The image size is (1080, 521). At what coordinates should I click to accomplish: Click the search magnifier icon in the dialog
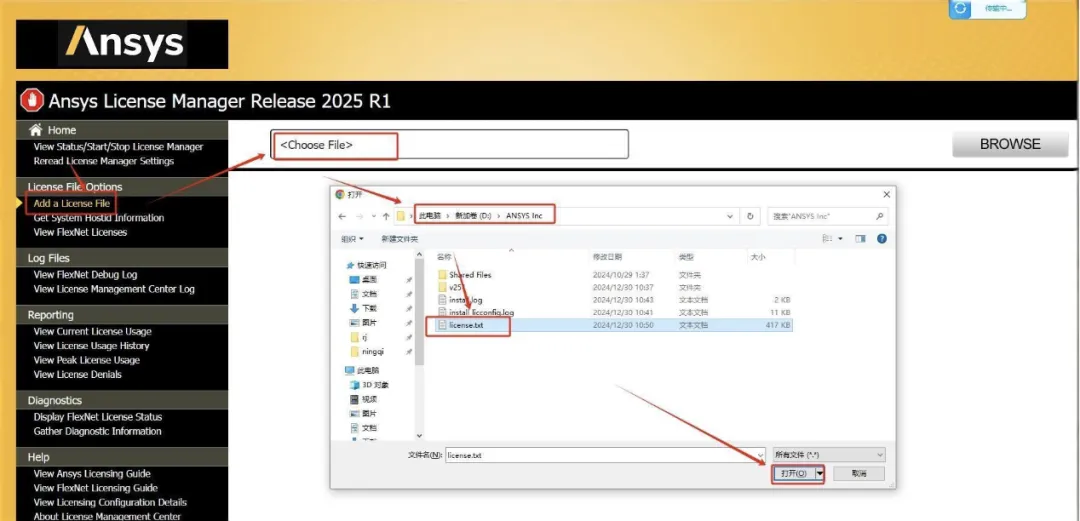point(880,216)
